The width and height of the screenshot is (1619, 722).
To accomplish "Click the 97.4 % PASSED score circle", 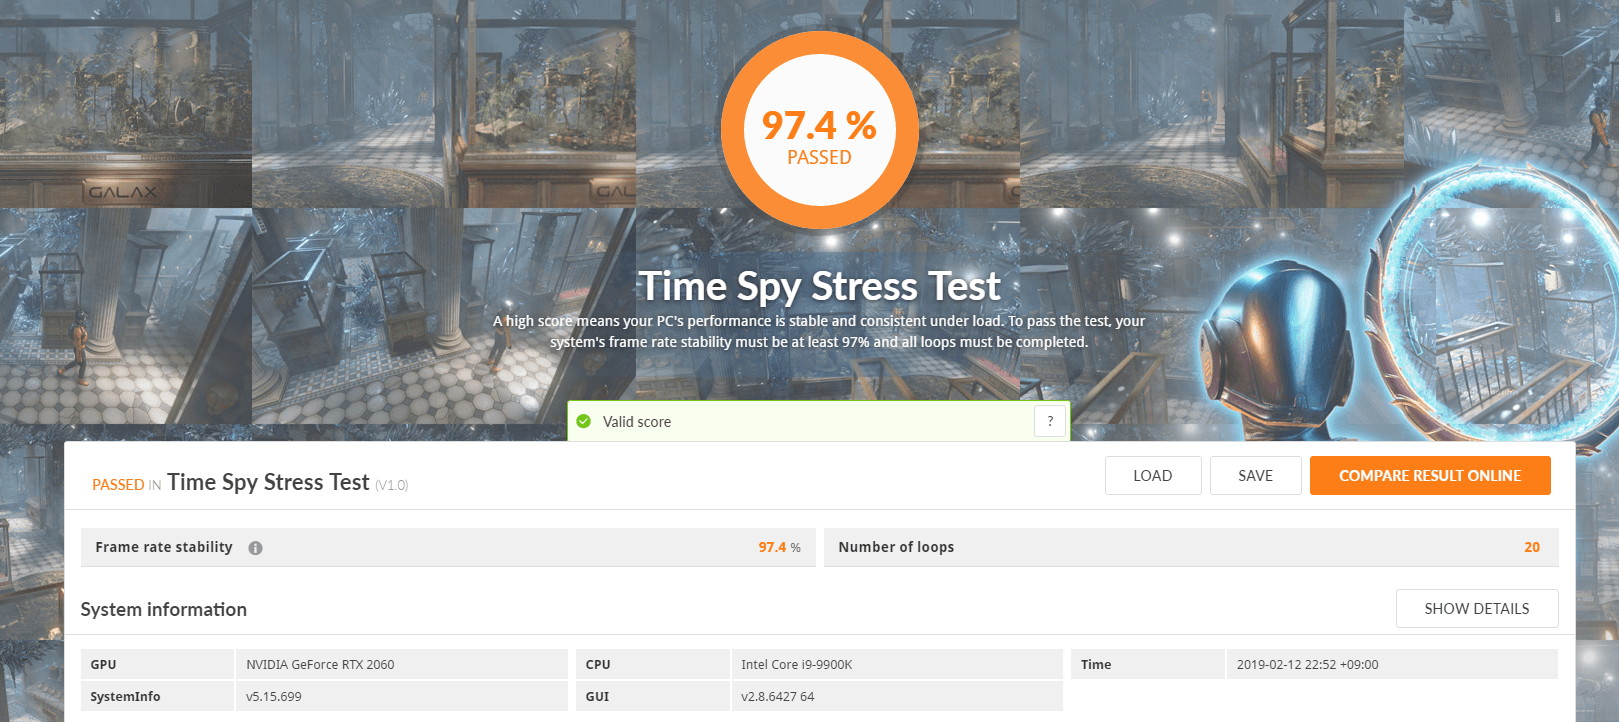I will (819, 130).
